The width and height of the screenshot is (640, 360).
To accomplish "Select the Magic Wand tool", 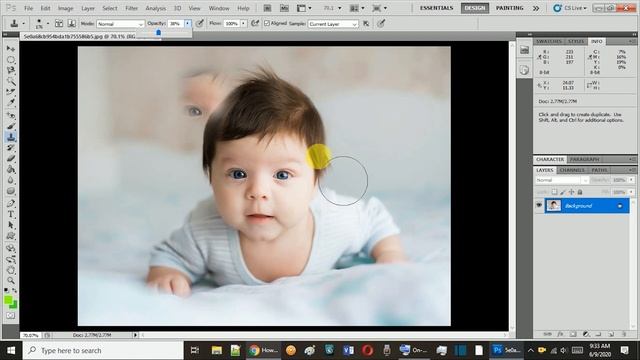I will click(11, 82).
